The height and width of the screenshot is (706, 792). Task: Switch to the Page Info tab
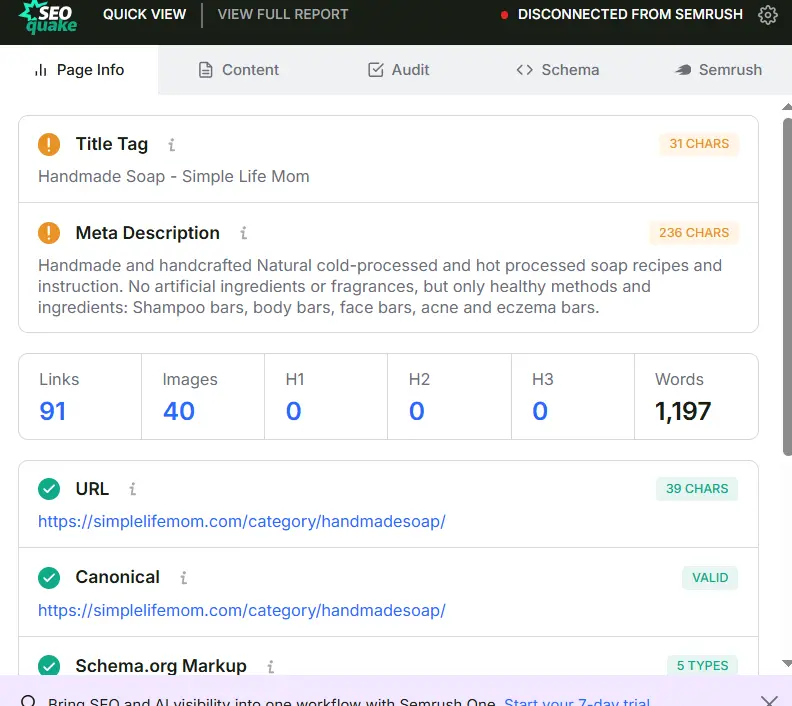tap(79, 70)
